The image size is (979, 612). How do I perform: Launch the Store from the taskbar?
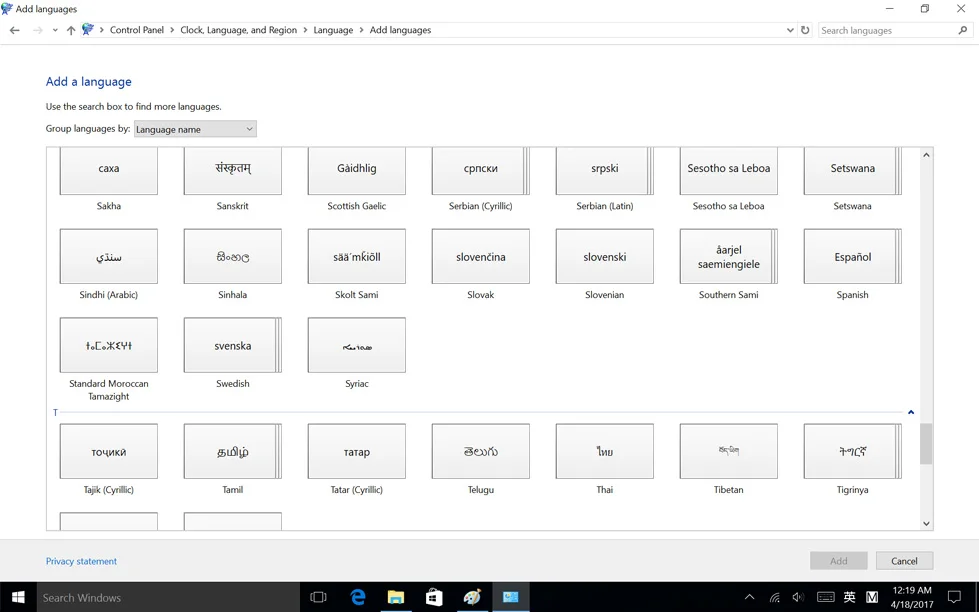pyautogui.click(x=434, y=597)
